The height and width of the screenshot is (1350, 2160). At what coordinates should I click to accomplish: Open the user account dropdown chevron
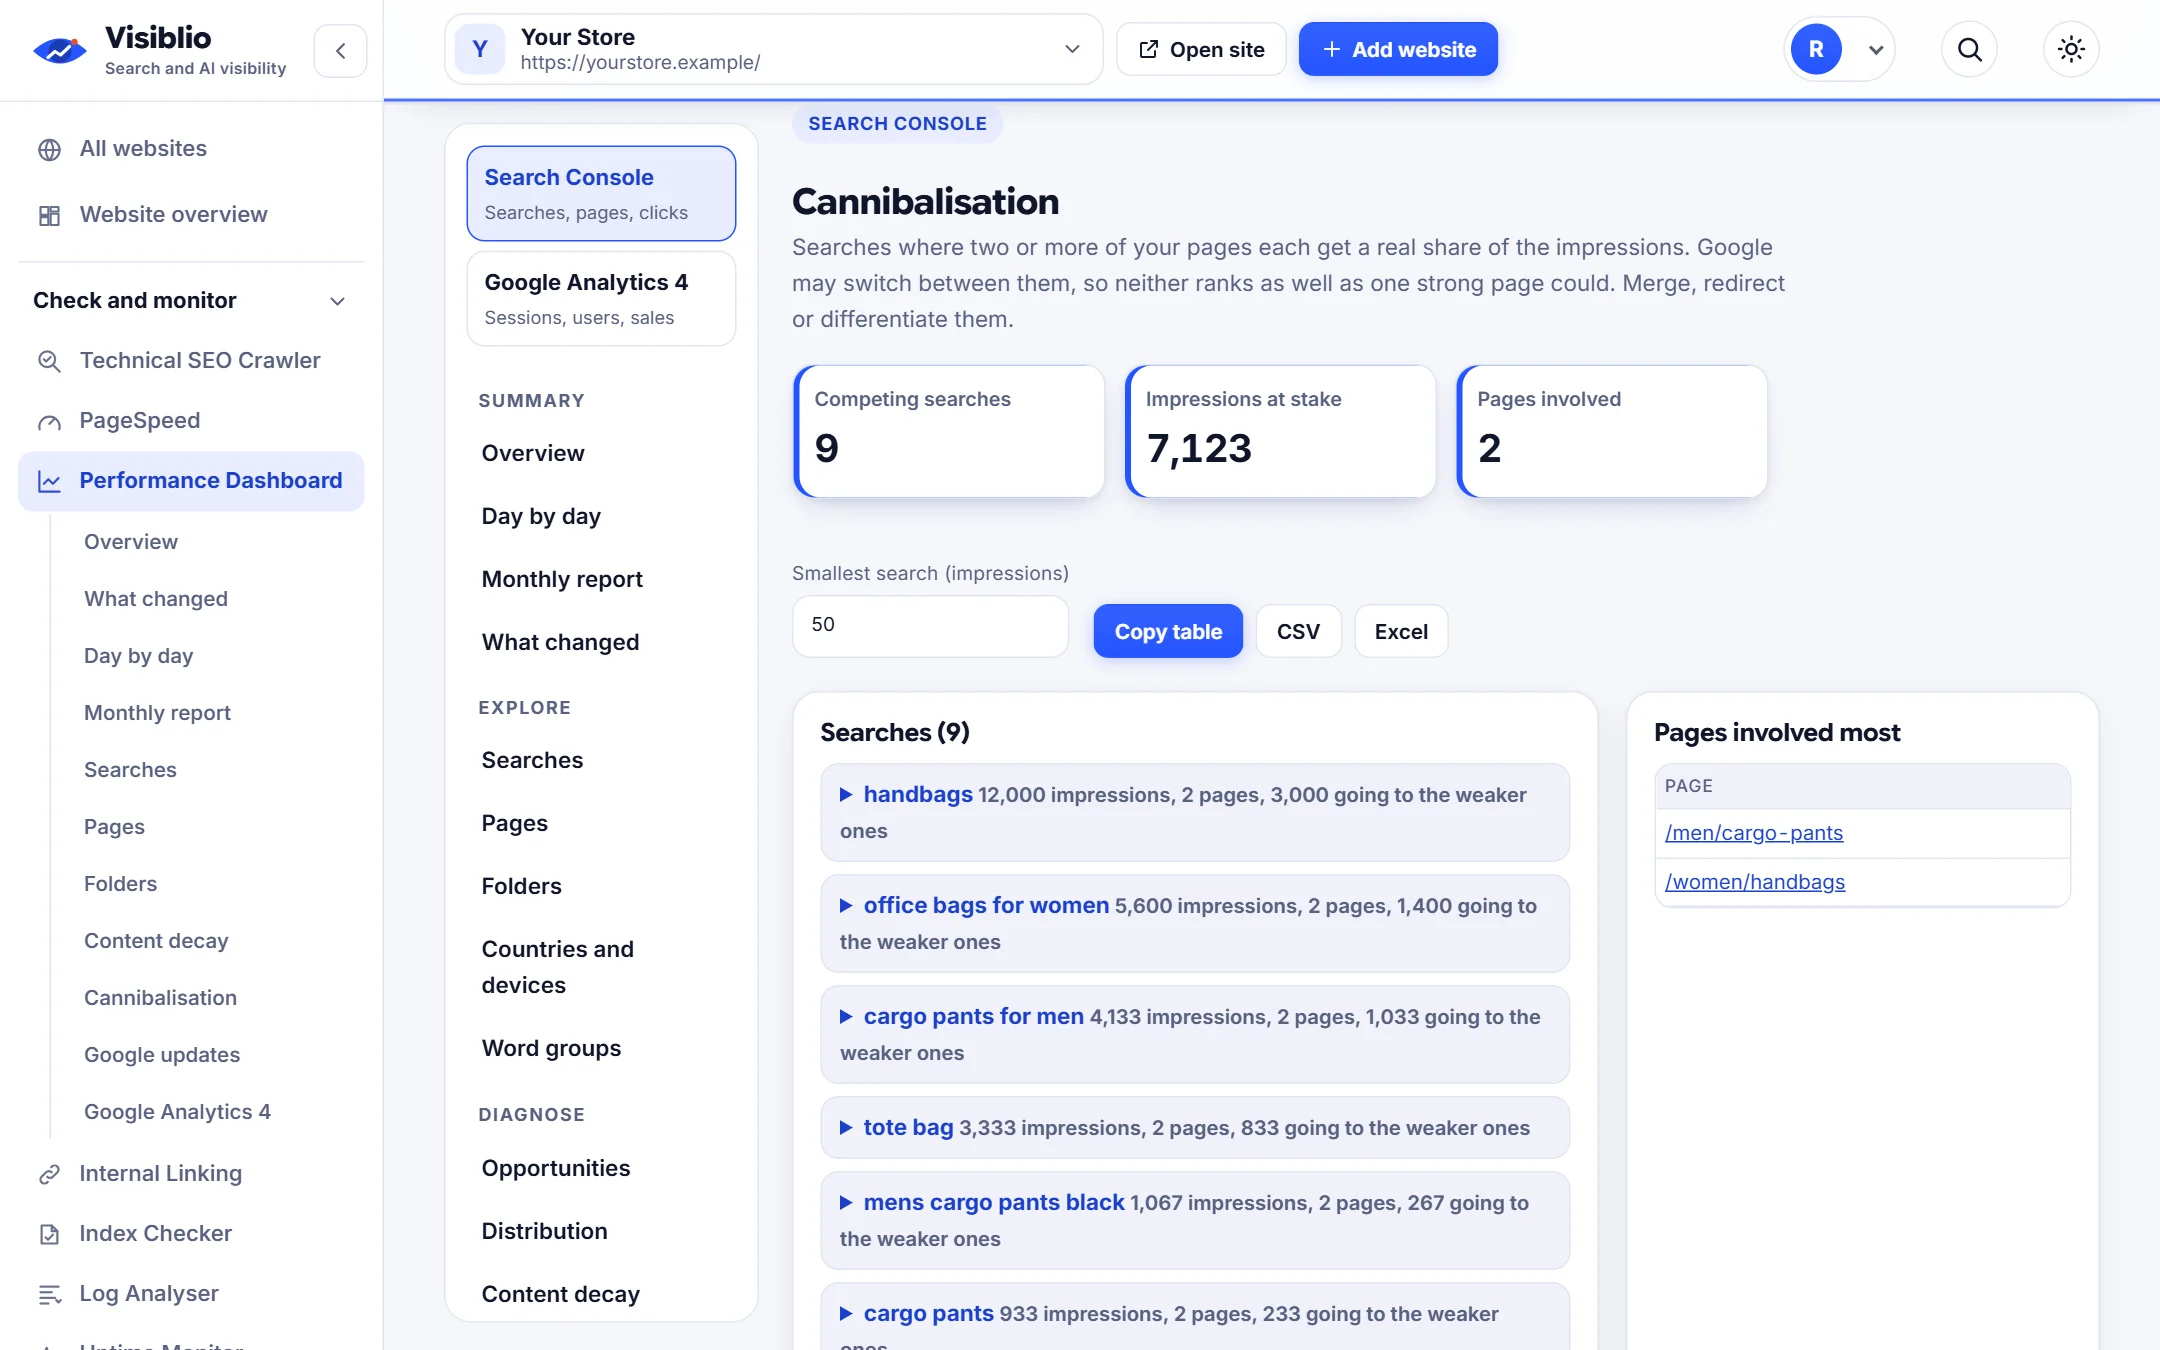point(1876,50)
